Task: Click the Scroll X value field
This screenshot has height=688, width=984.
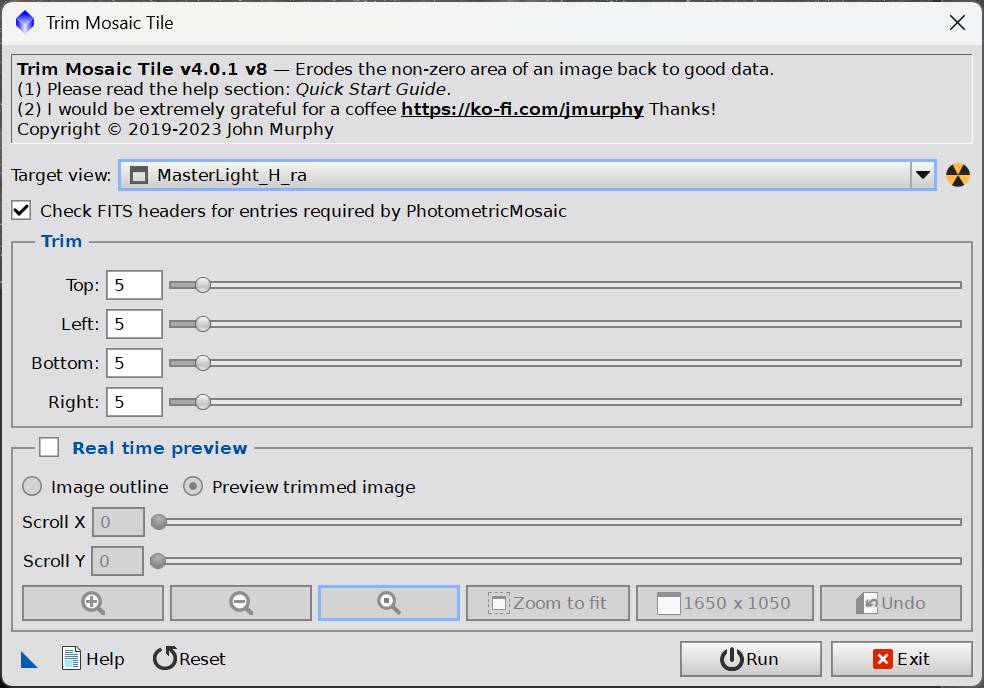Action: coord(119,522)
